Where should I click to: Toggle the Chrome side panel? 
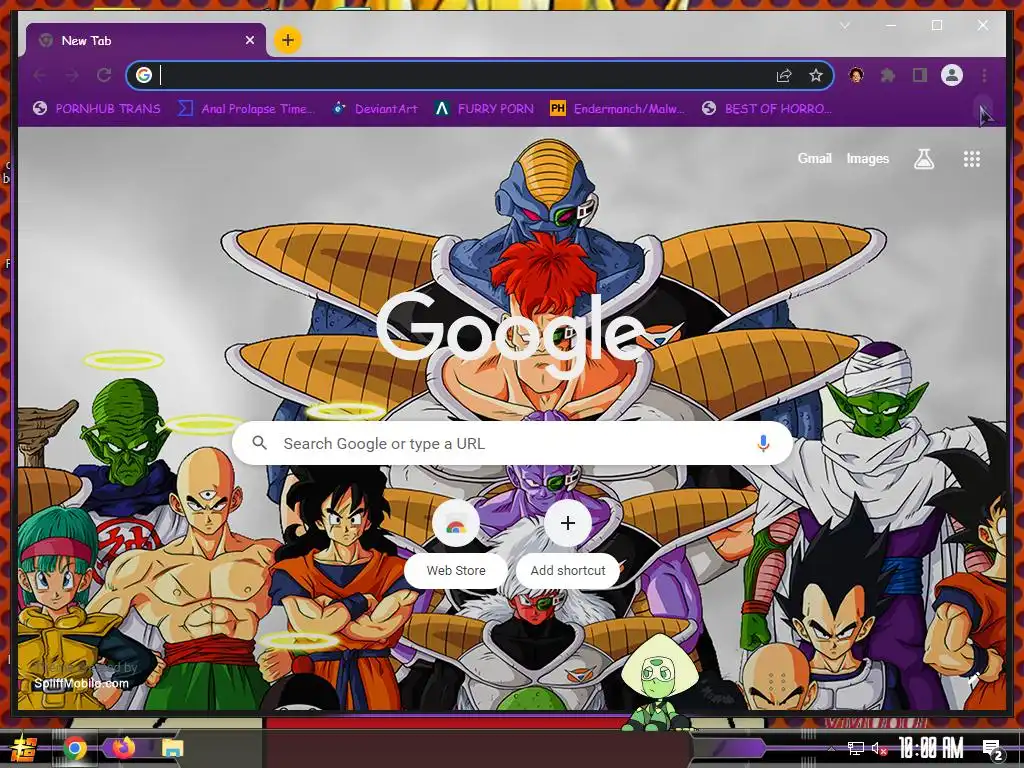(920, 75)
